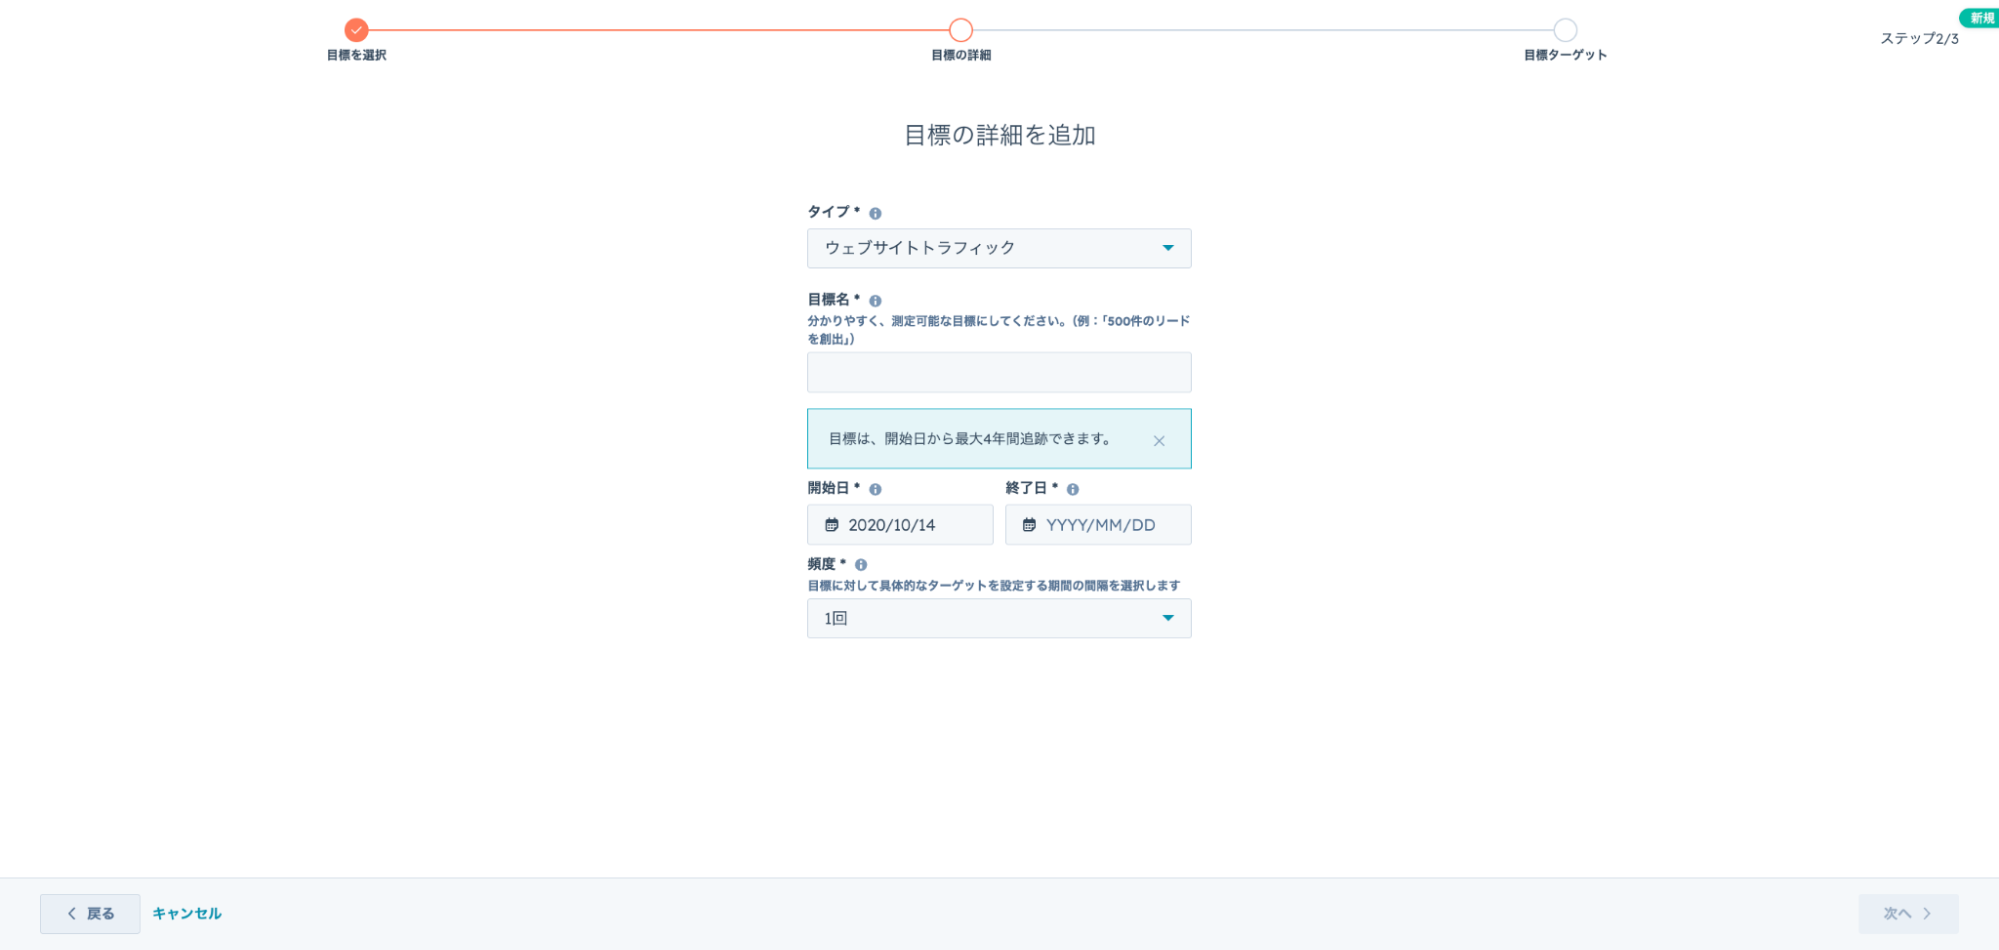Select the 目標ターゲット step circle
1999x950 pixels.
point(1565,30)
